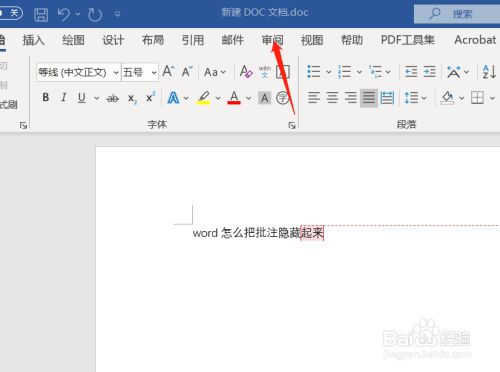Viewport: 500px width, 372px height.
Task: Decrease font size with the smaller A
Action: coord(187,71)
